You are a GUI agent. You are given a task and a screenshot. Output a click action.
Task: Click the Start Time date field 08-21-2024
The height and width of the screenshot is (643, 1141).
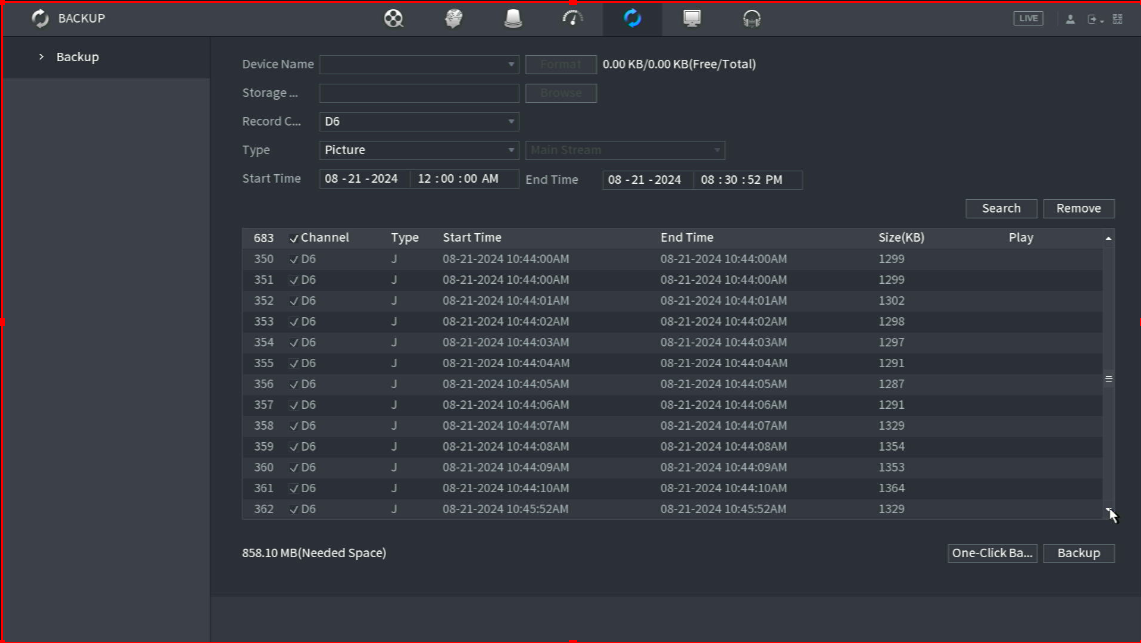[364, 179]
